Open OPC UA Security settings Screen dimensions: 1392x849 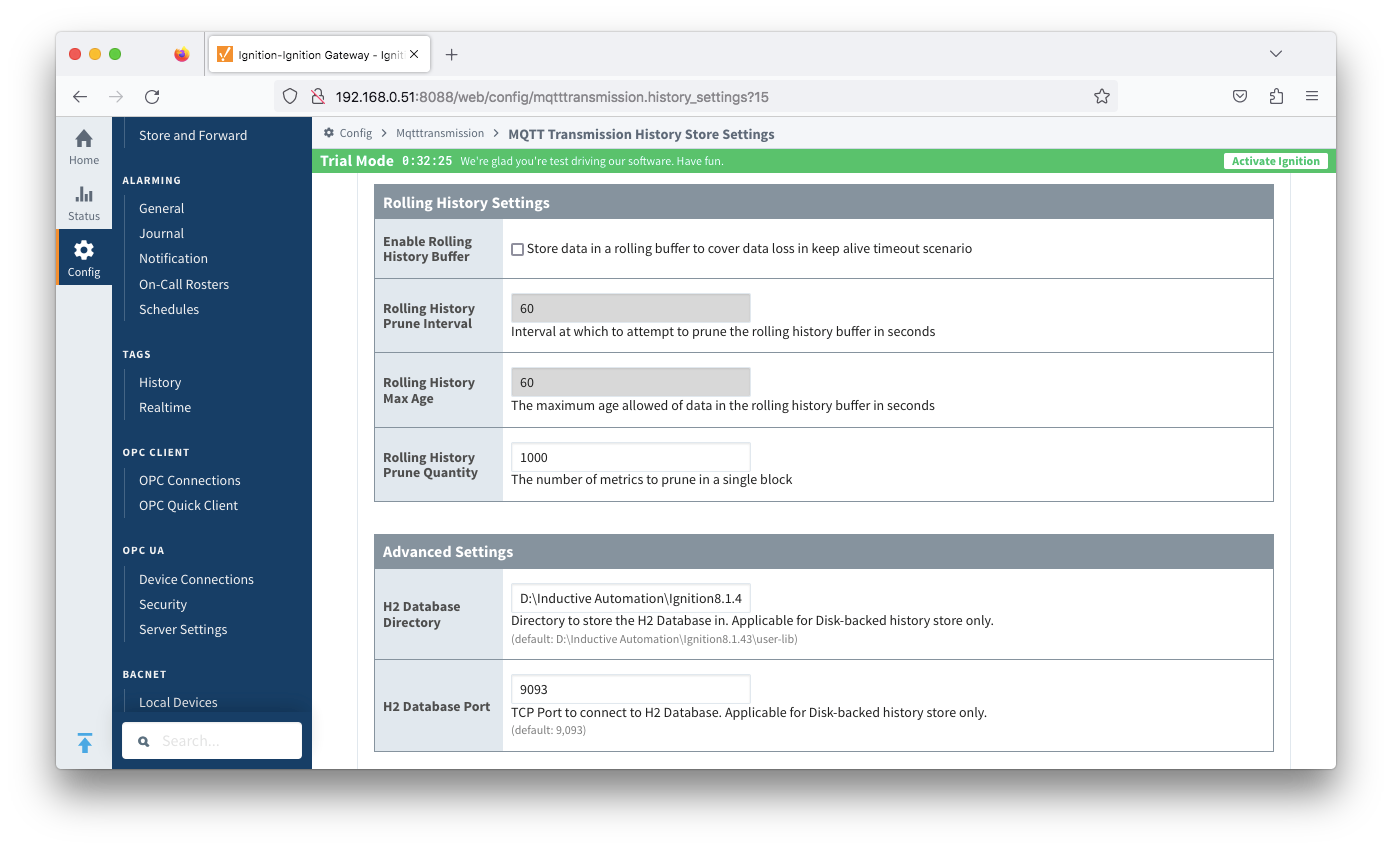tap(163, 604)
